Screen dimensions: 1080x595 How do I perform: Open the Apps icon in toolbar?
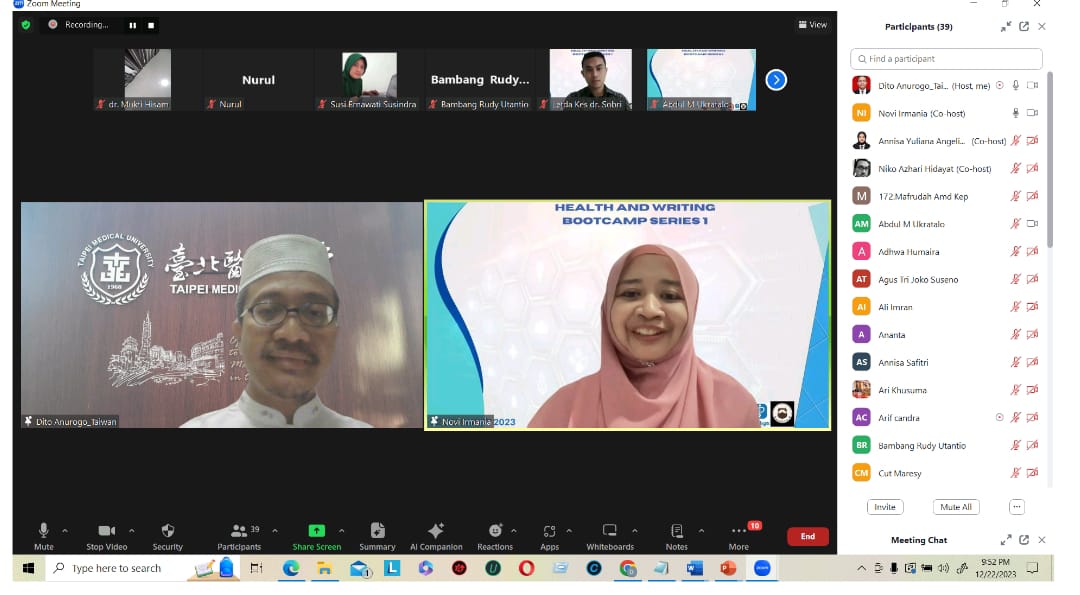pos(549,531)
